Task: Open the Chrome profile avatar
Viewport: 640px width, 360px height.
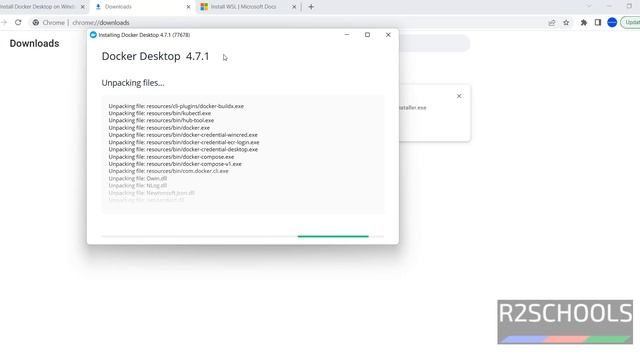Action: pyautogui.click(x=612, y=22)
